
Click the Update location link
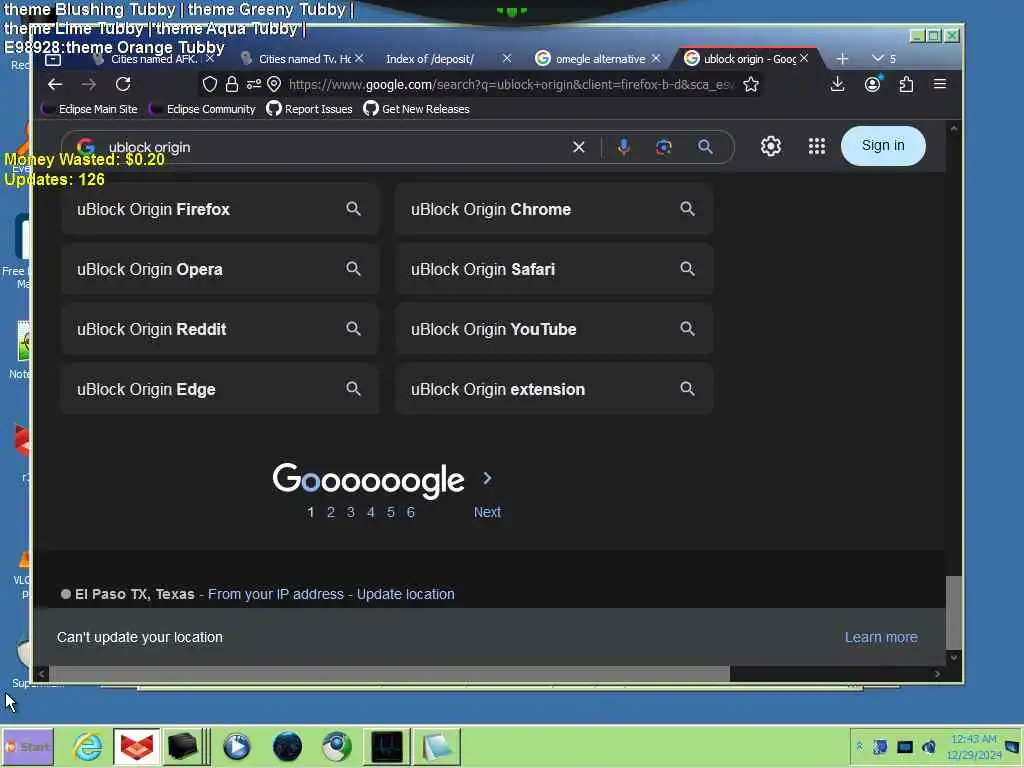click(406, 594)
